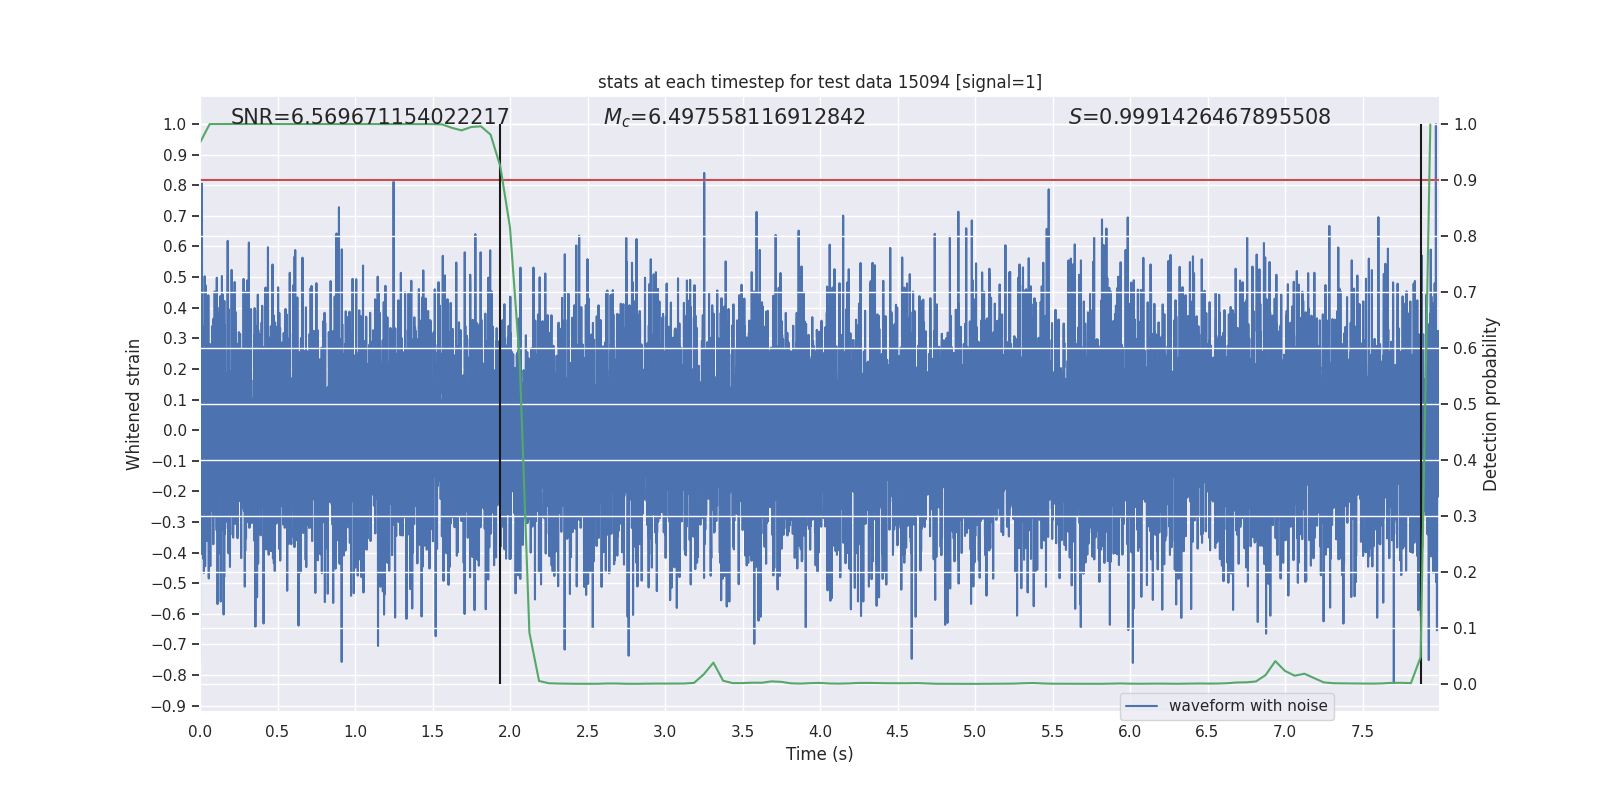Click the 7.5 tick label on the time axis
The height and width of the screenshot is (800, 1600).
1362,732
